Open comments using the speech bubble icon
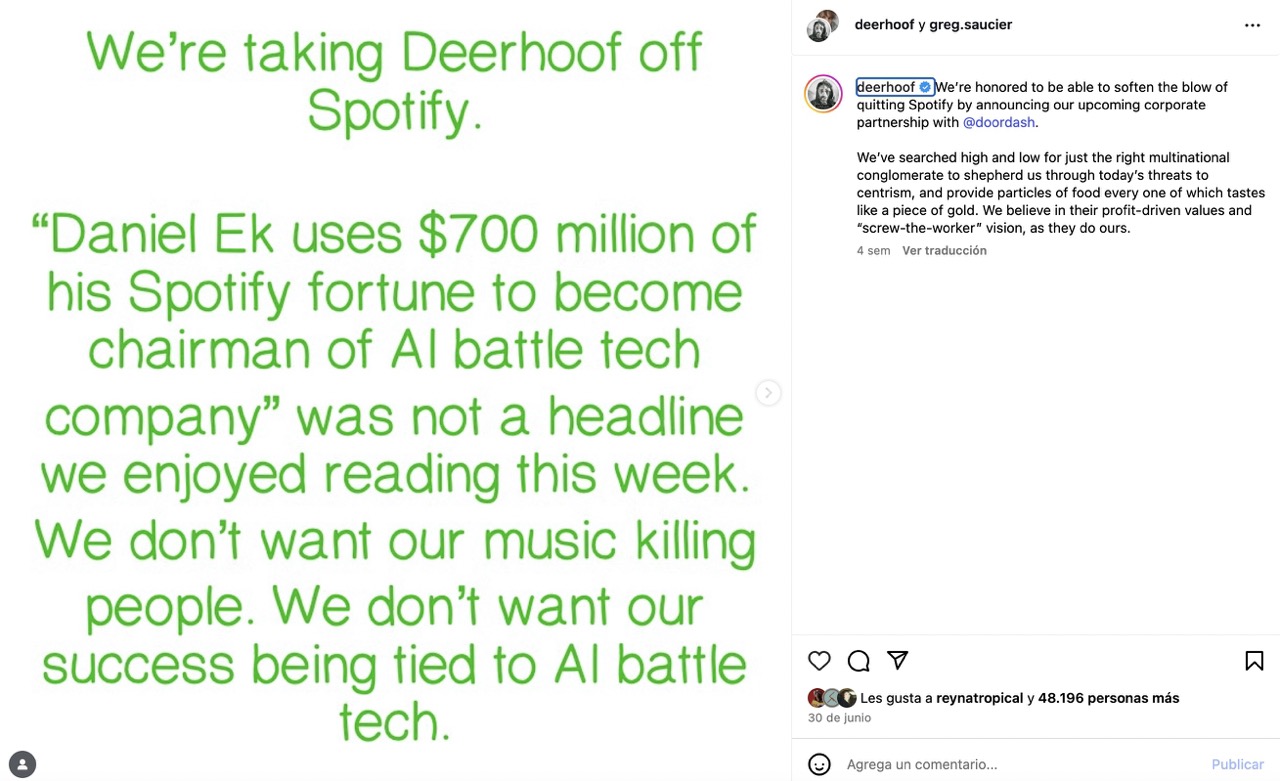 pos(858,660)
